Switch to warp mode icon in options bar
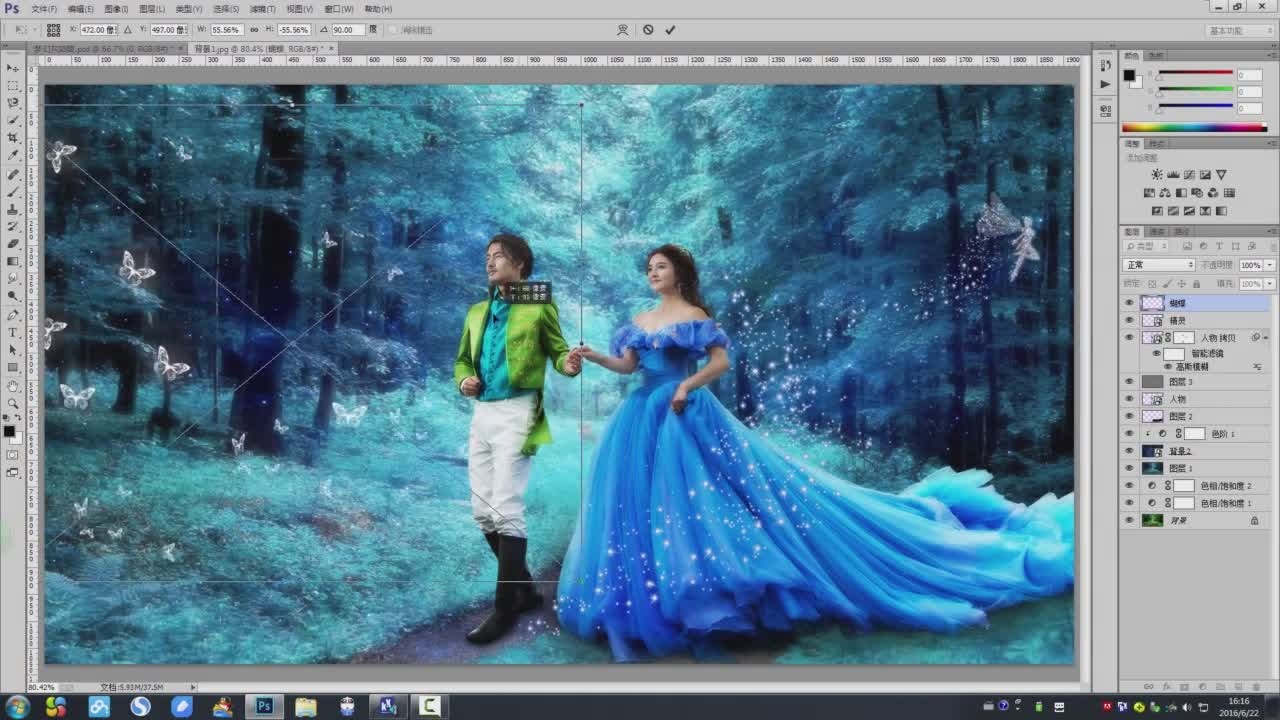Image resolution: width=1280 pixels, height=720 pixels. click(623, 30)
